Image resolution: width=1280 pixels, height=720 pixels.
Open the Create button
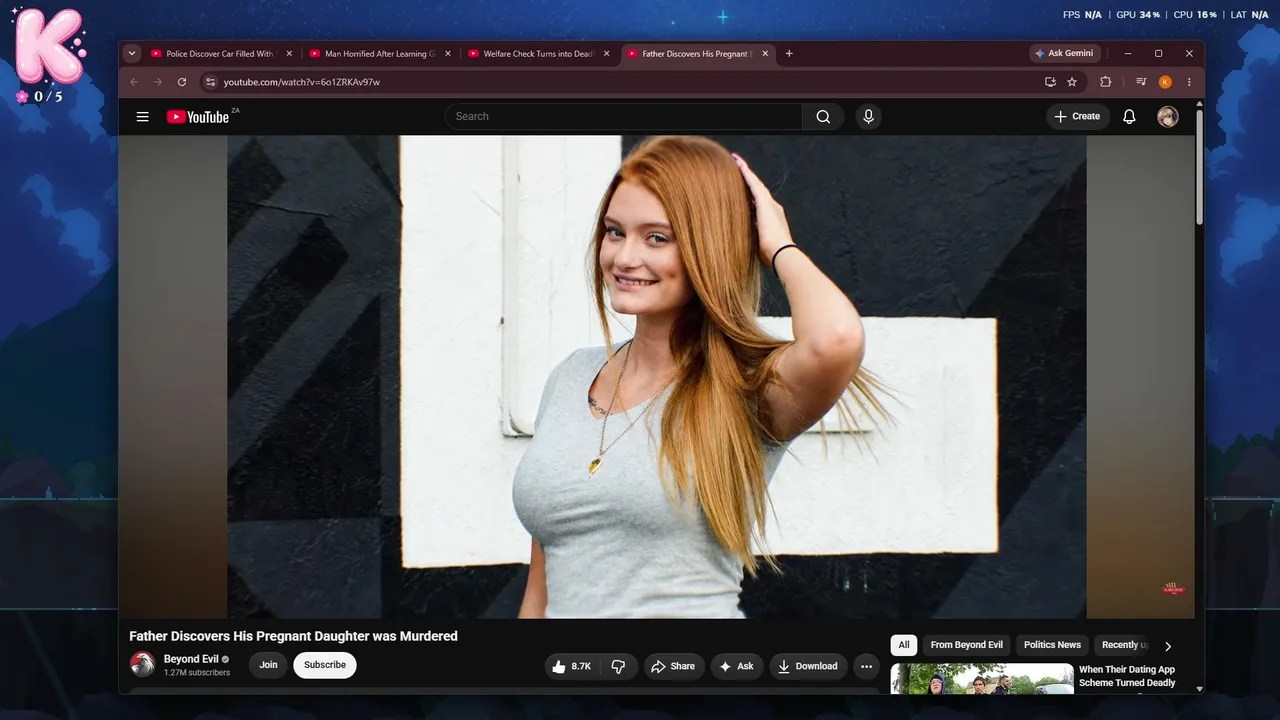pyautogui.click(x=1078, y=117)
